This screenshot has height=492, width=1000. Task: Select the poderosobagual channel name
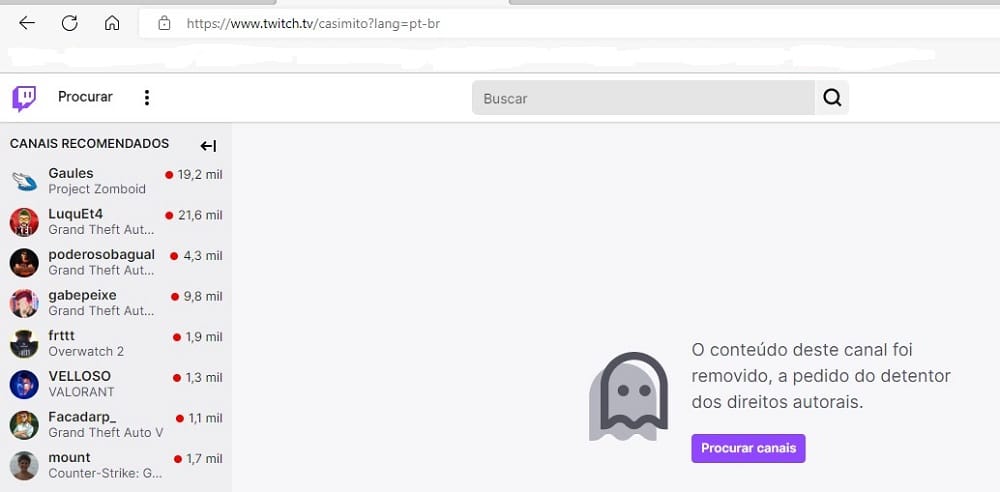(x=101, y=255)
